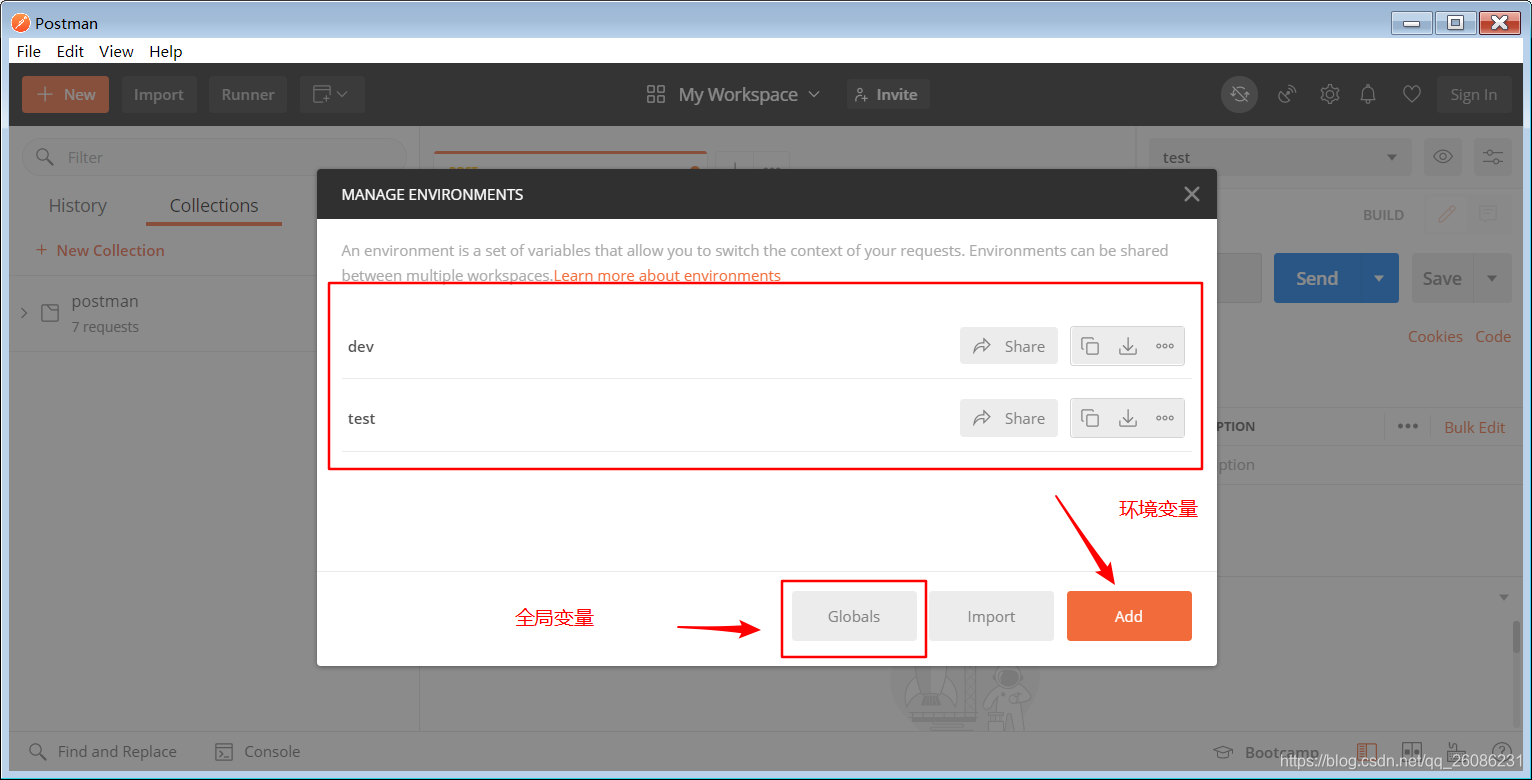This screenshot has height=780, width=1532.
Task: Open the Runner
Action: point(248,95)
